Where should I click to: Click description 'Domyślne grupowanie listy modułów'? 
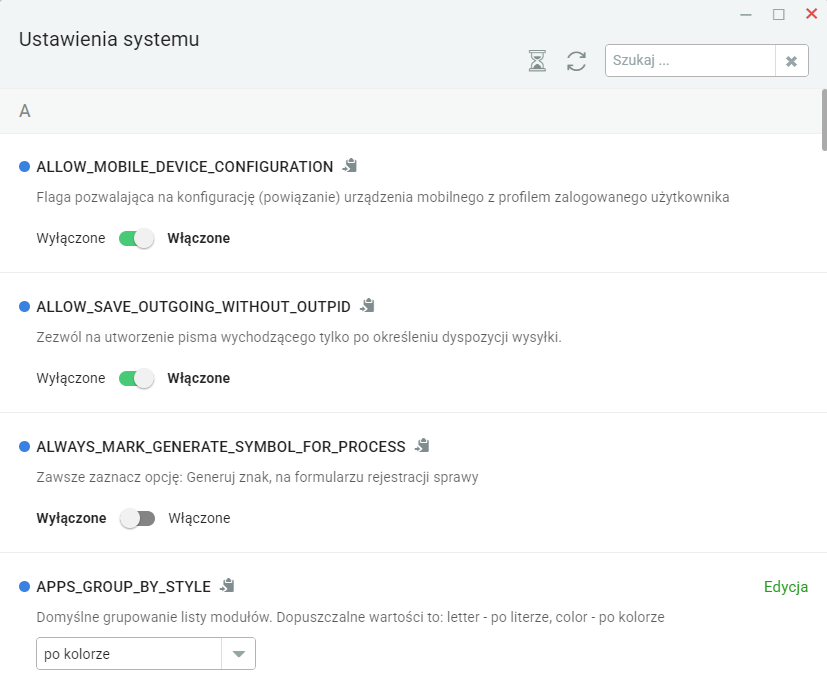350,617
